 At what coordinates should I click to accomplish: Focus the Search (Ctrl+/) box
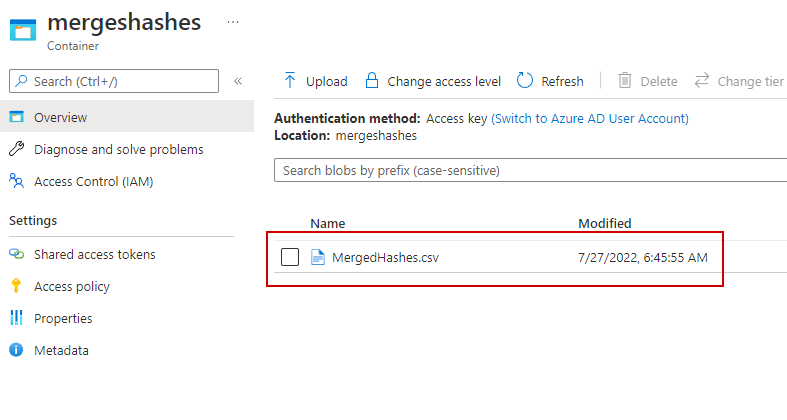pyautogui.click(x=114, y=81)
